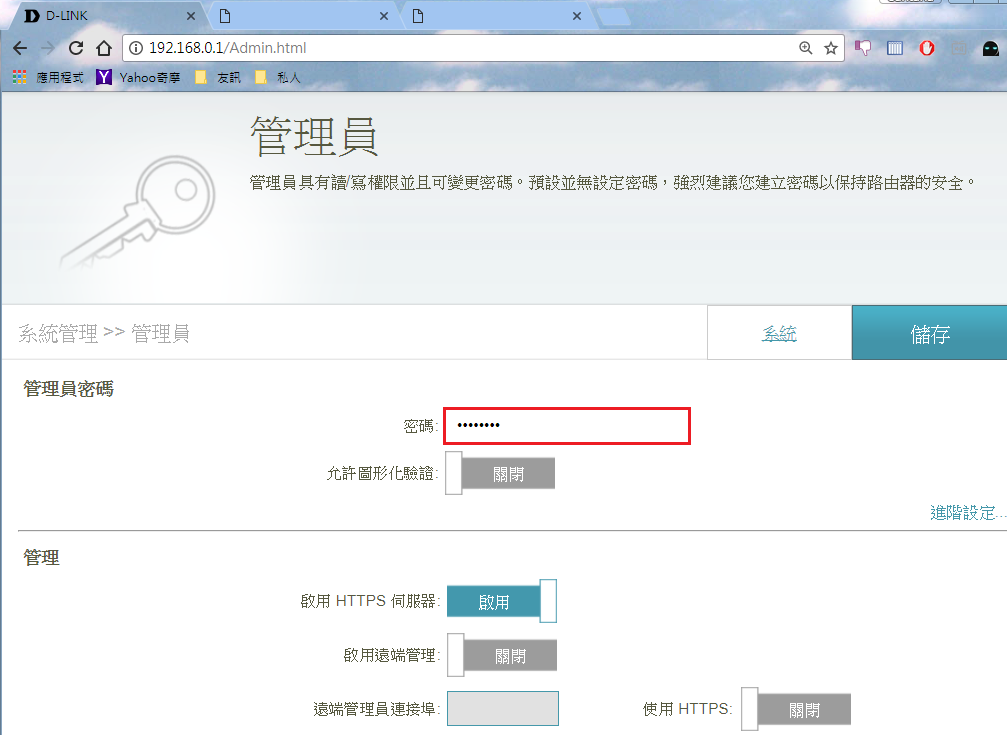Image resolution: width=1007 pixels, height=735 pixels.
Task: Bookmark this page with the star icon
Action: tap(831, 48)
